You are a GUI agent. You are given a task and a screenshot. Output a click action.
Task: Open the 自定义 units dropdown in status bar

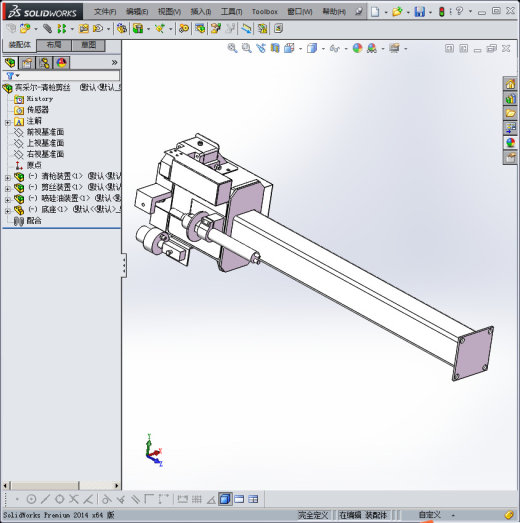[x=453, y=516]
